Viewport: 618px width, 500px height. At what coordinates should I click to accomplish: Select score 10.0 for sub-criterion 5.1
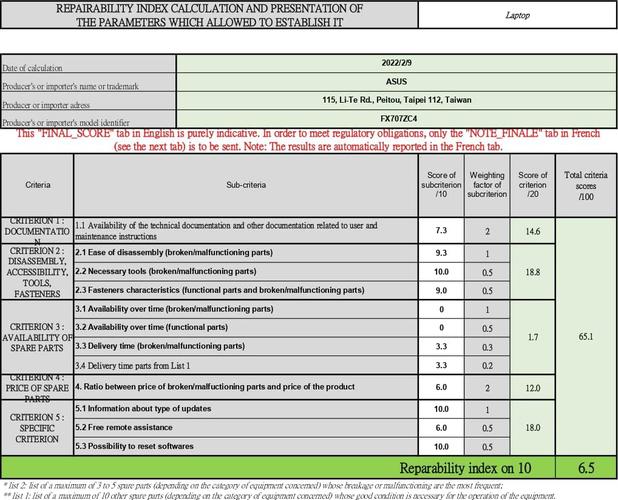441,409
